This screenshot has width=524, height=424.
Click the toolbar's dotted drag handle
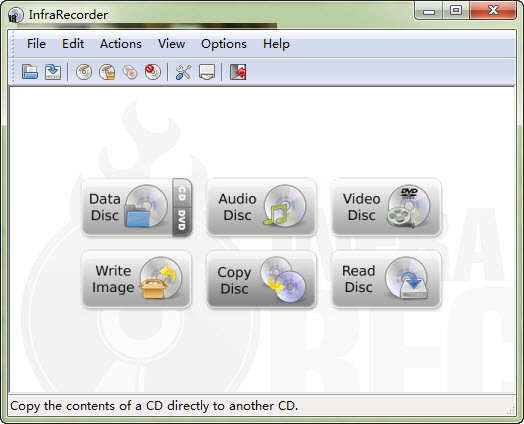pos(13,72)
